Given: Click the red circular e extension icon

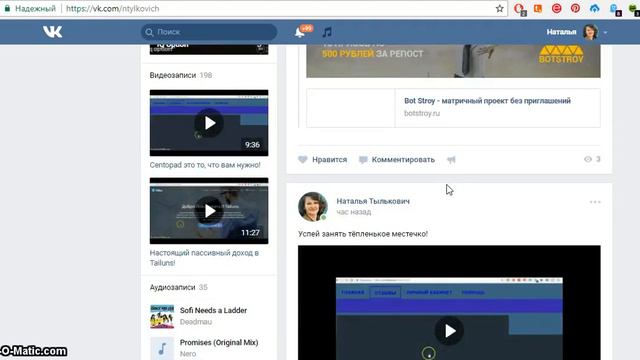Looking at the screenshot, I should [x=556, y=8].
